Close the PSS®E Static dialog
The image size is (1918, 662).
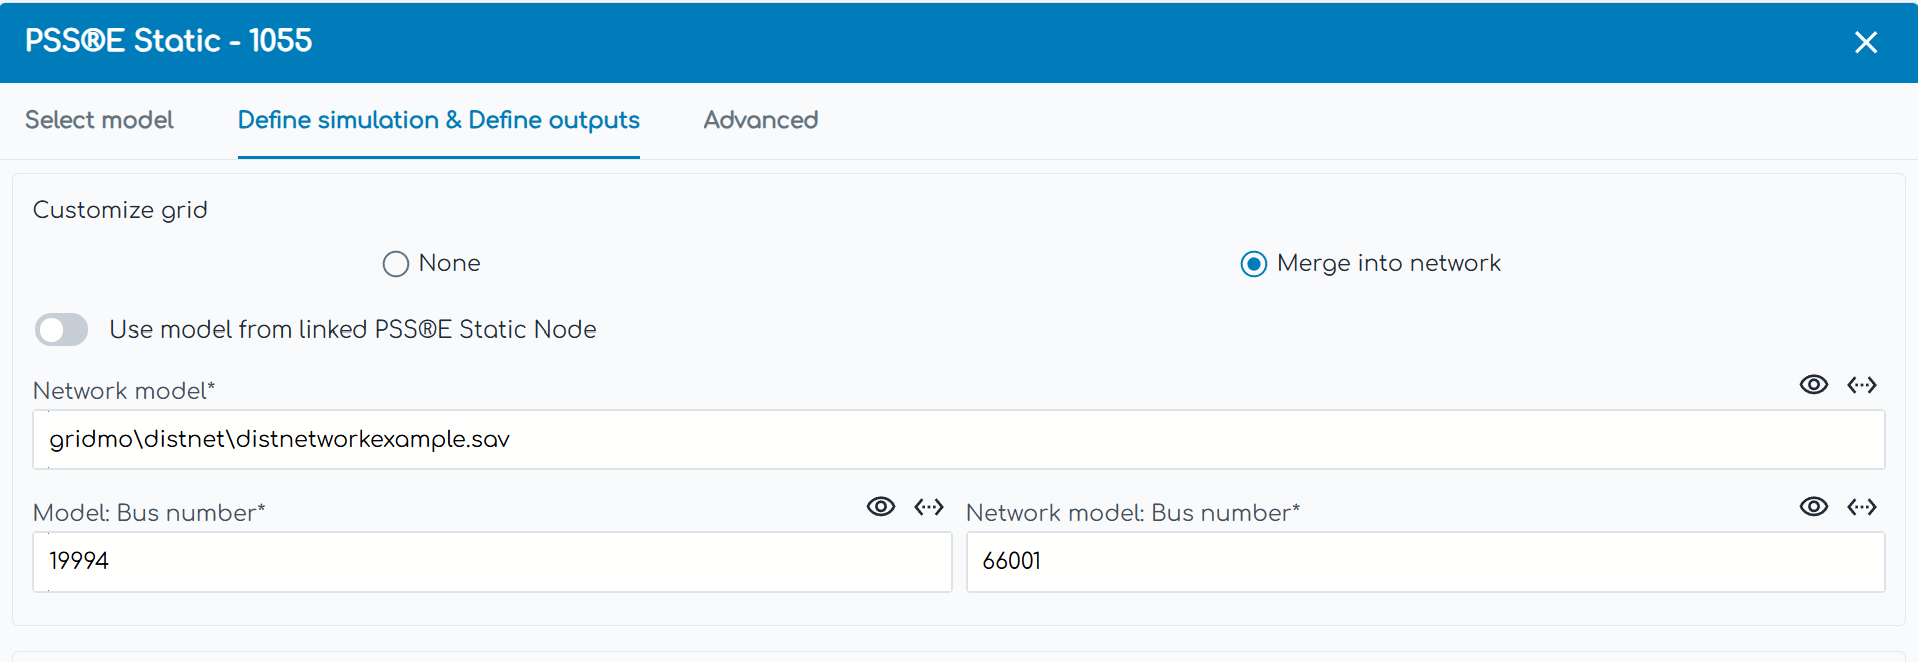point(1865,42)
